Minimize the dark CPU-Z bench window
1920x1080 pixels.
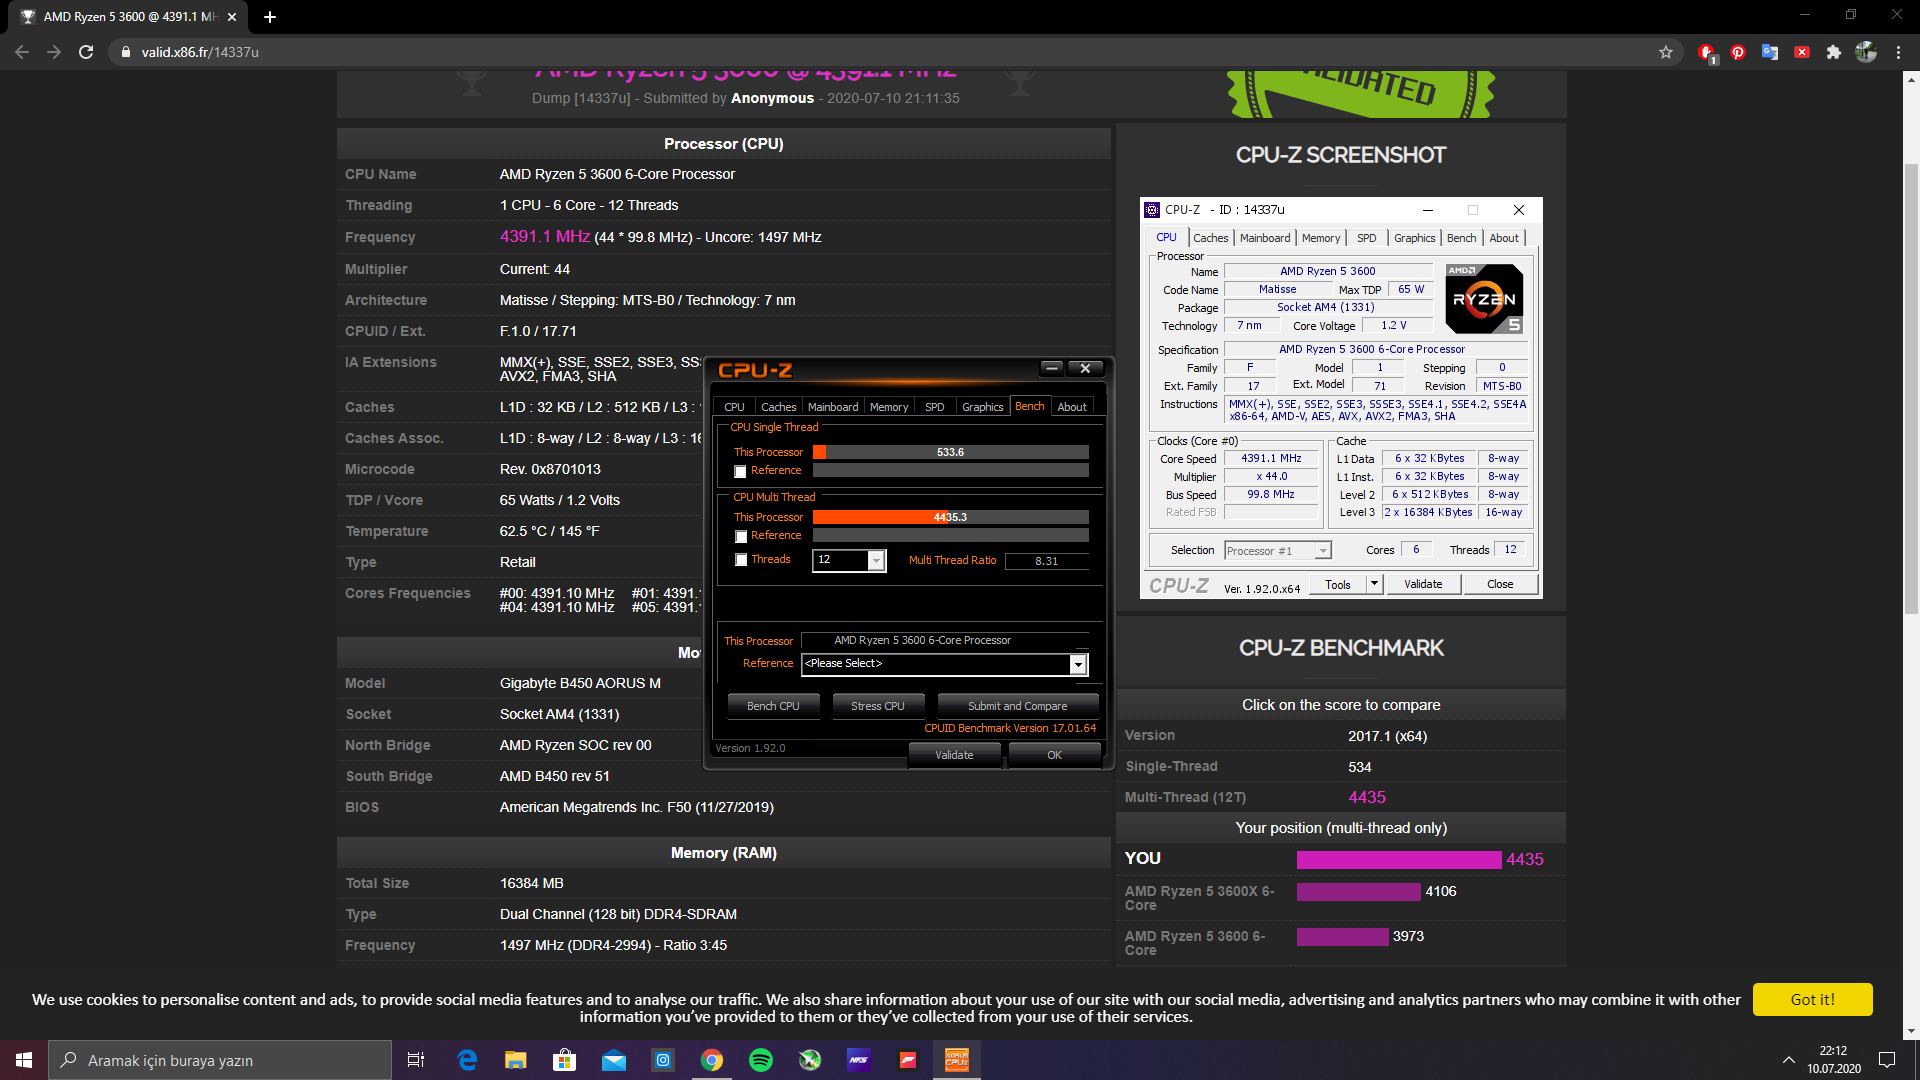(x=1051, y=368)
